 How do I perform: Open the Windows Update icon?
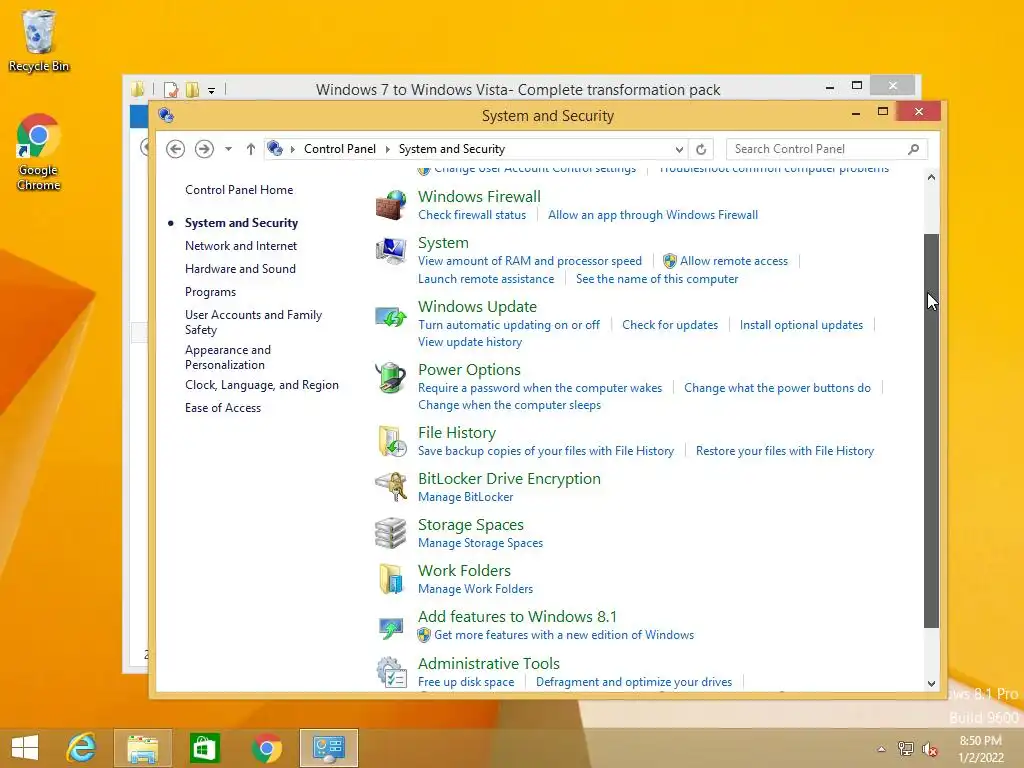point(391,317)
